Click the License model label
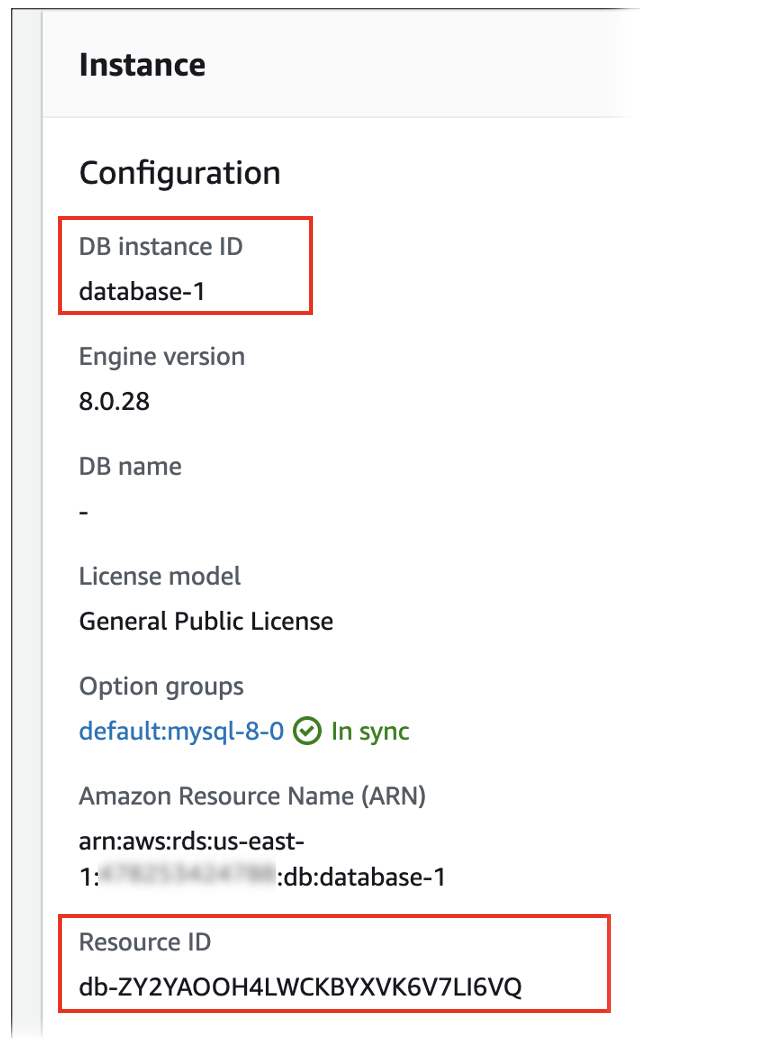Image resolution: width=762 pixels, height=1062 pixels. coord(160,576)
